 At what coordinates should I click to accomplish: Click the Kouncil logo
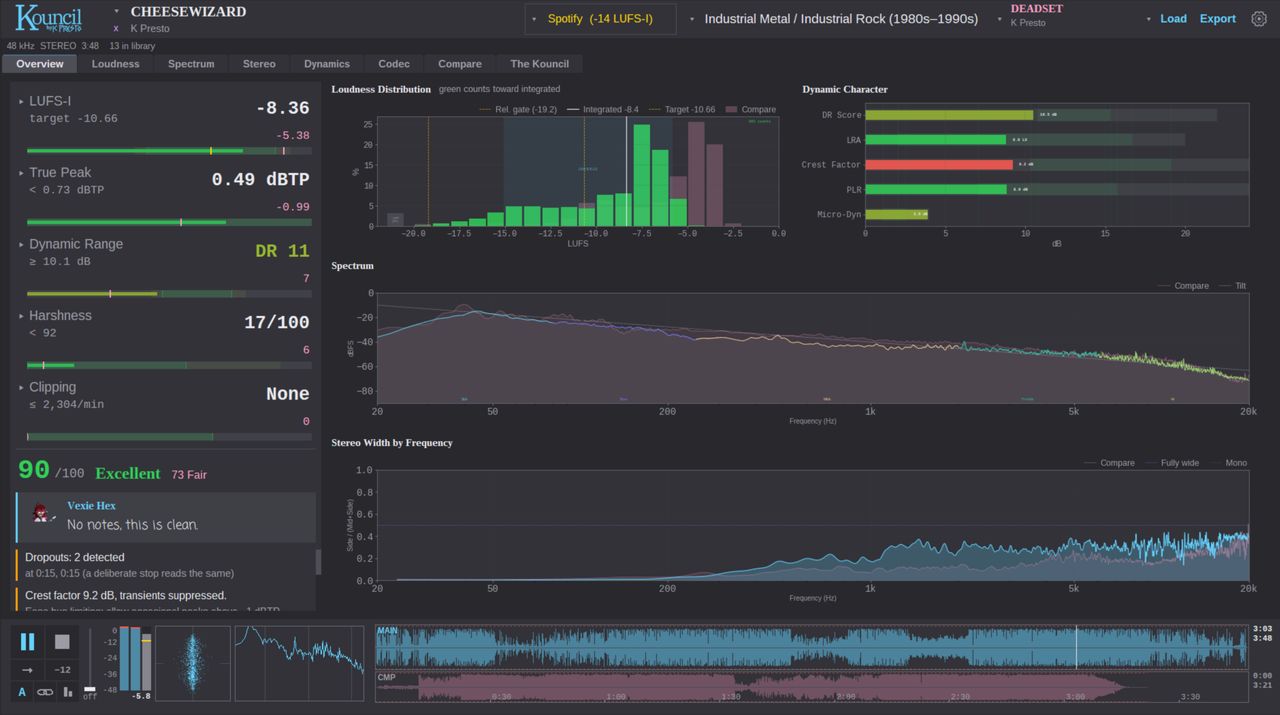pos(49,18)
